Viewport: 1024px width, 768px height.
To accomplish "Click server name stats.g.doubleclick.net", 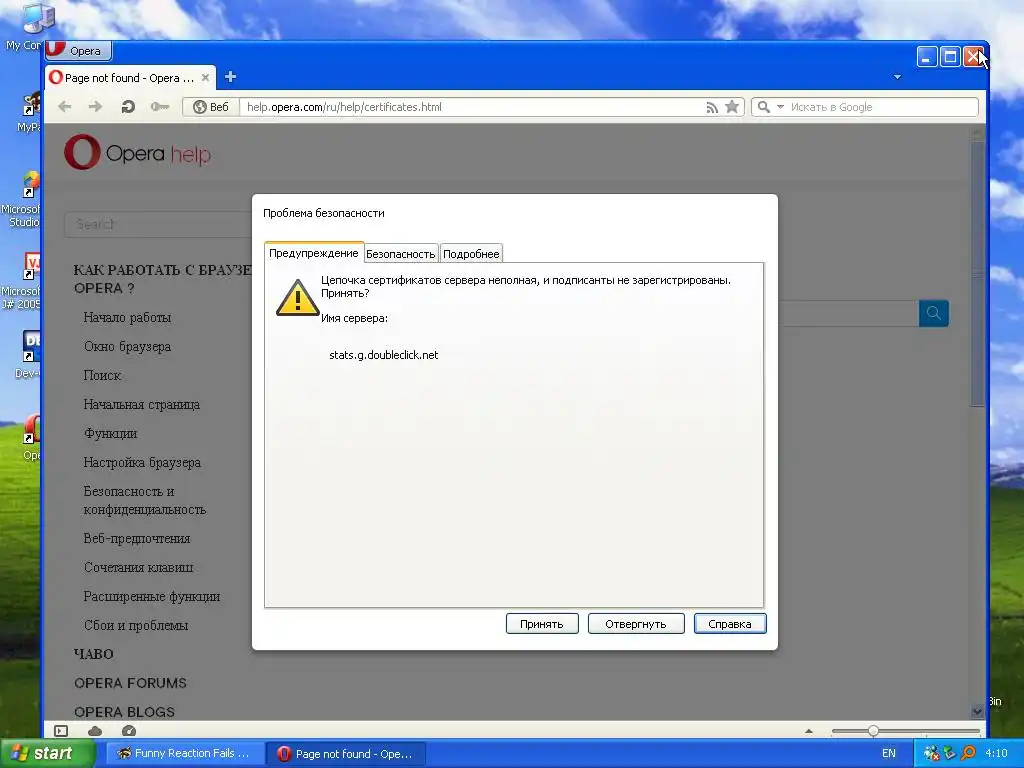I will [383, 355].
